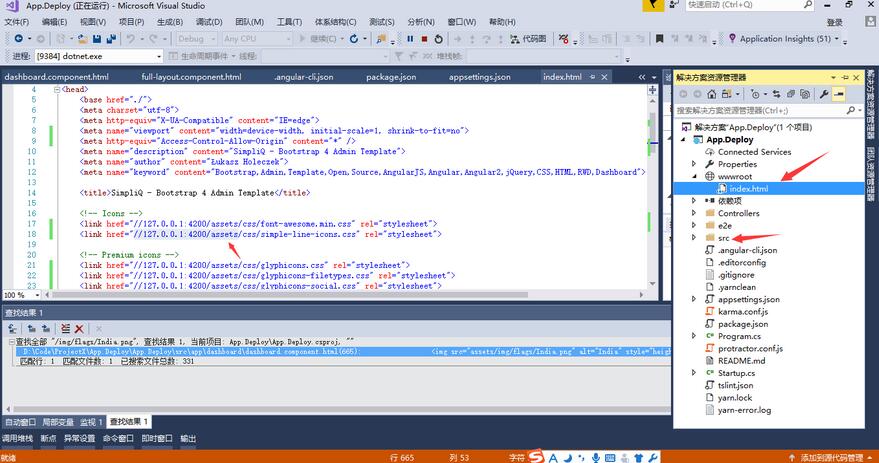This screenshot has height=463, width=879.
Task: Pause debugging with the Break All icon
Action: 410,39
